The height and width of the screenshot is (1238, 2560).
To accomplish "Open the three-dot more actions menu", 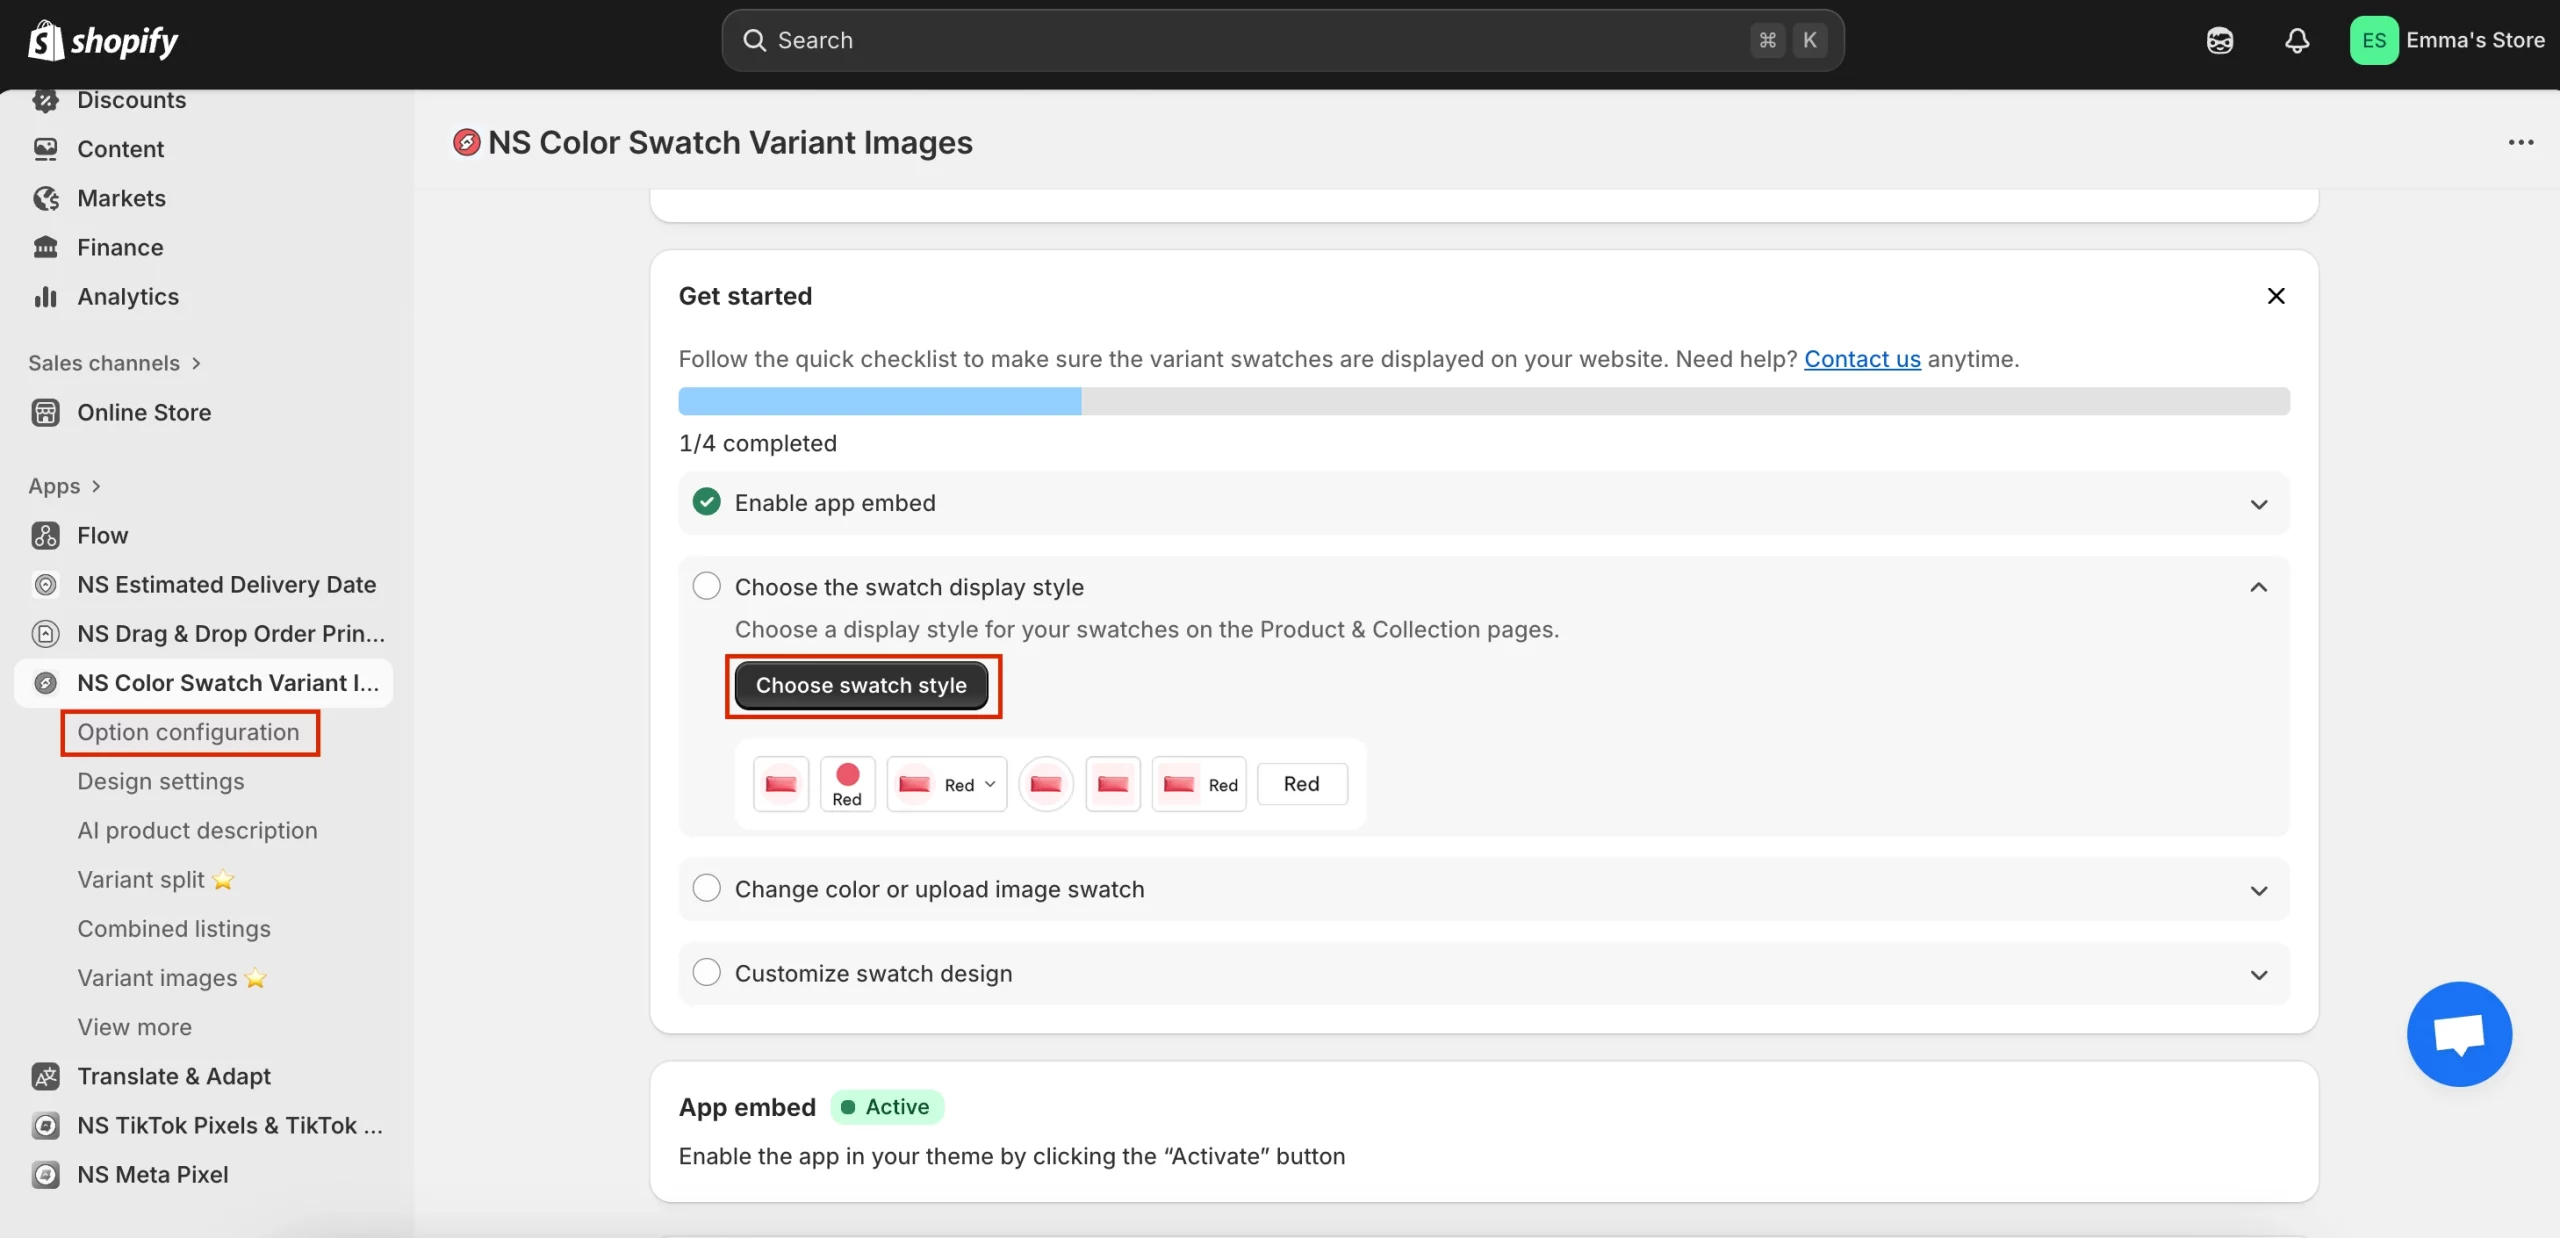I will (2520, 142).
